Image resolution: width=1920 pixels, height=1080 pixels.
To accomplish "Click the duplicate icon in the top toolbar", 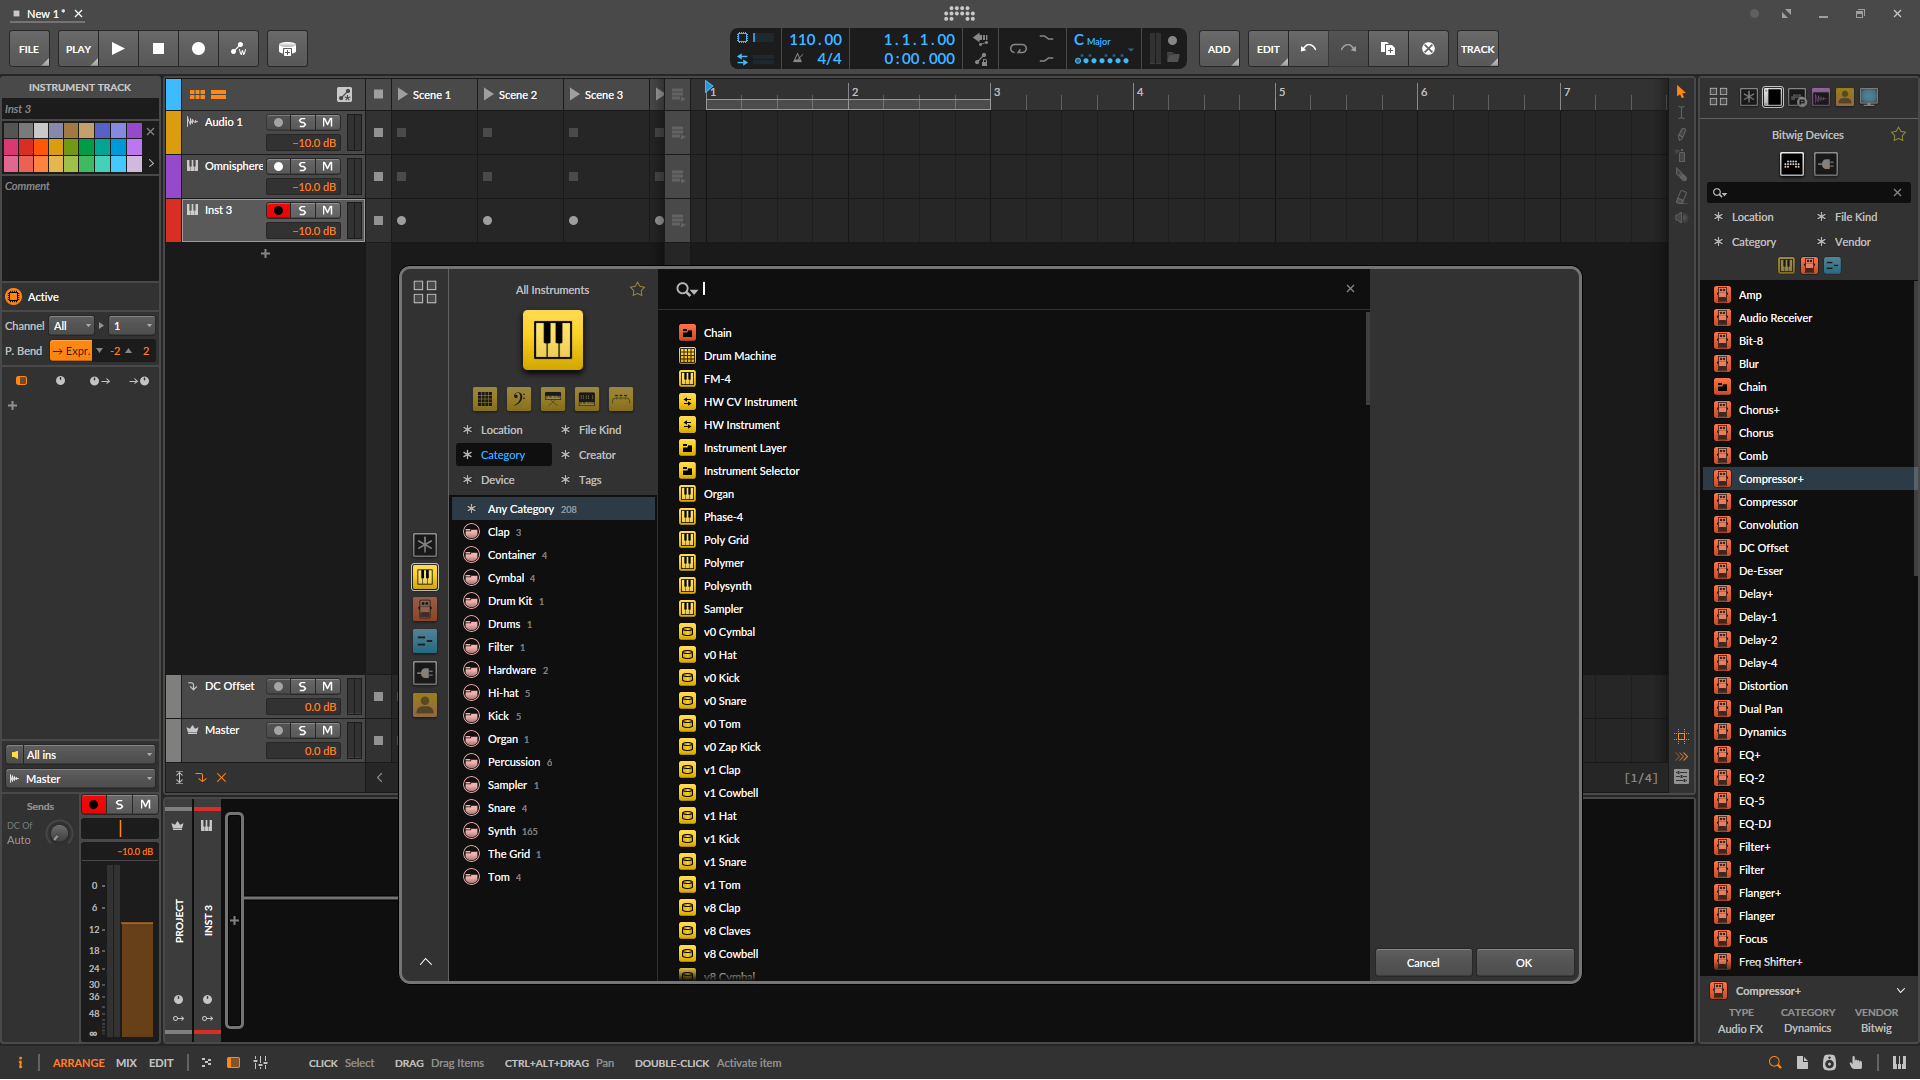I will pos(1388,48).
